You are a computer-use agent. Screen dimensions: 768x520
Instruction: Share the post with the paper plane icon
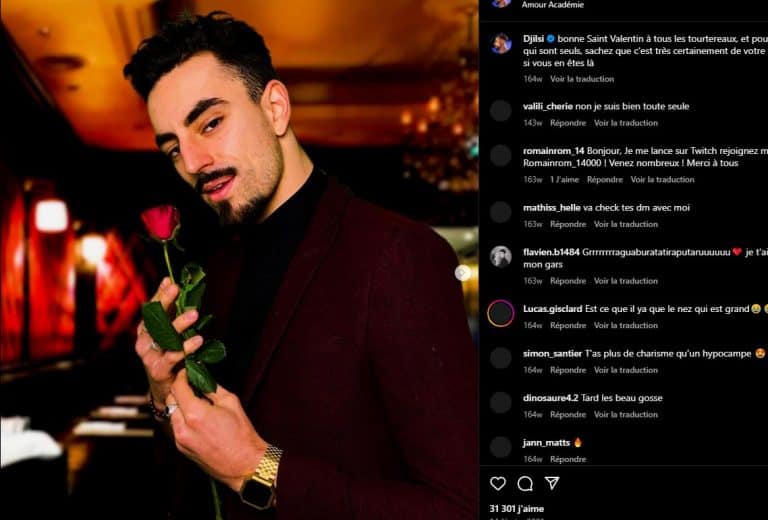coord(552,483)
